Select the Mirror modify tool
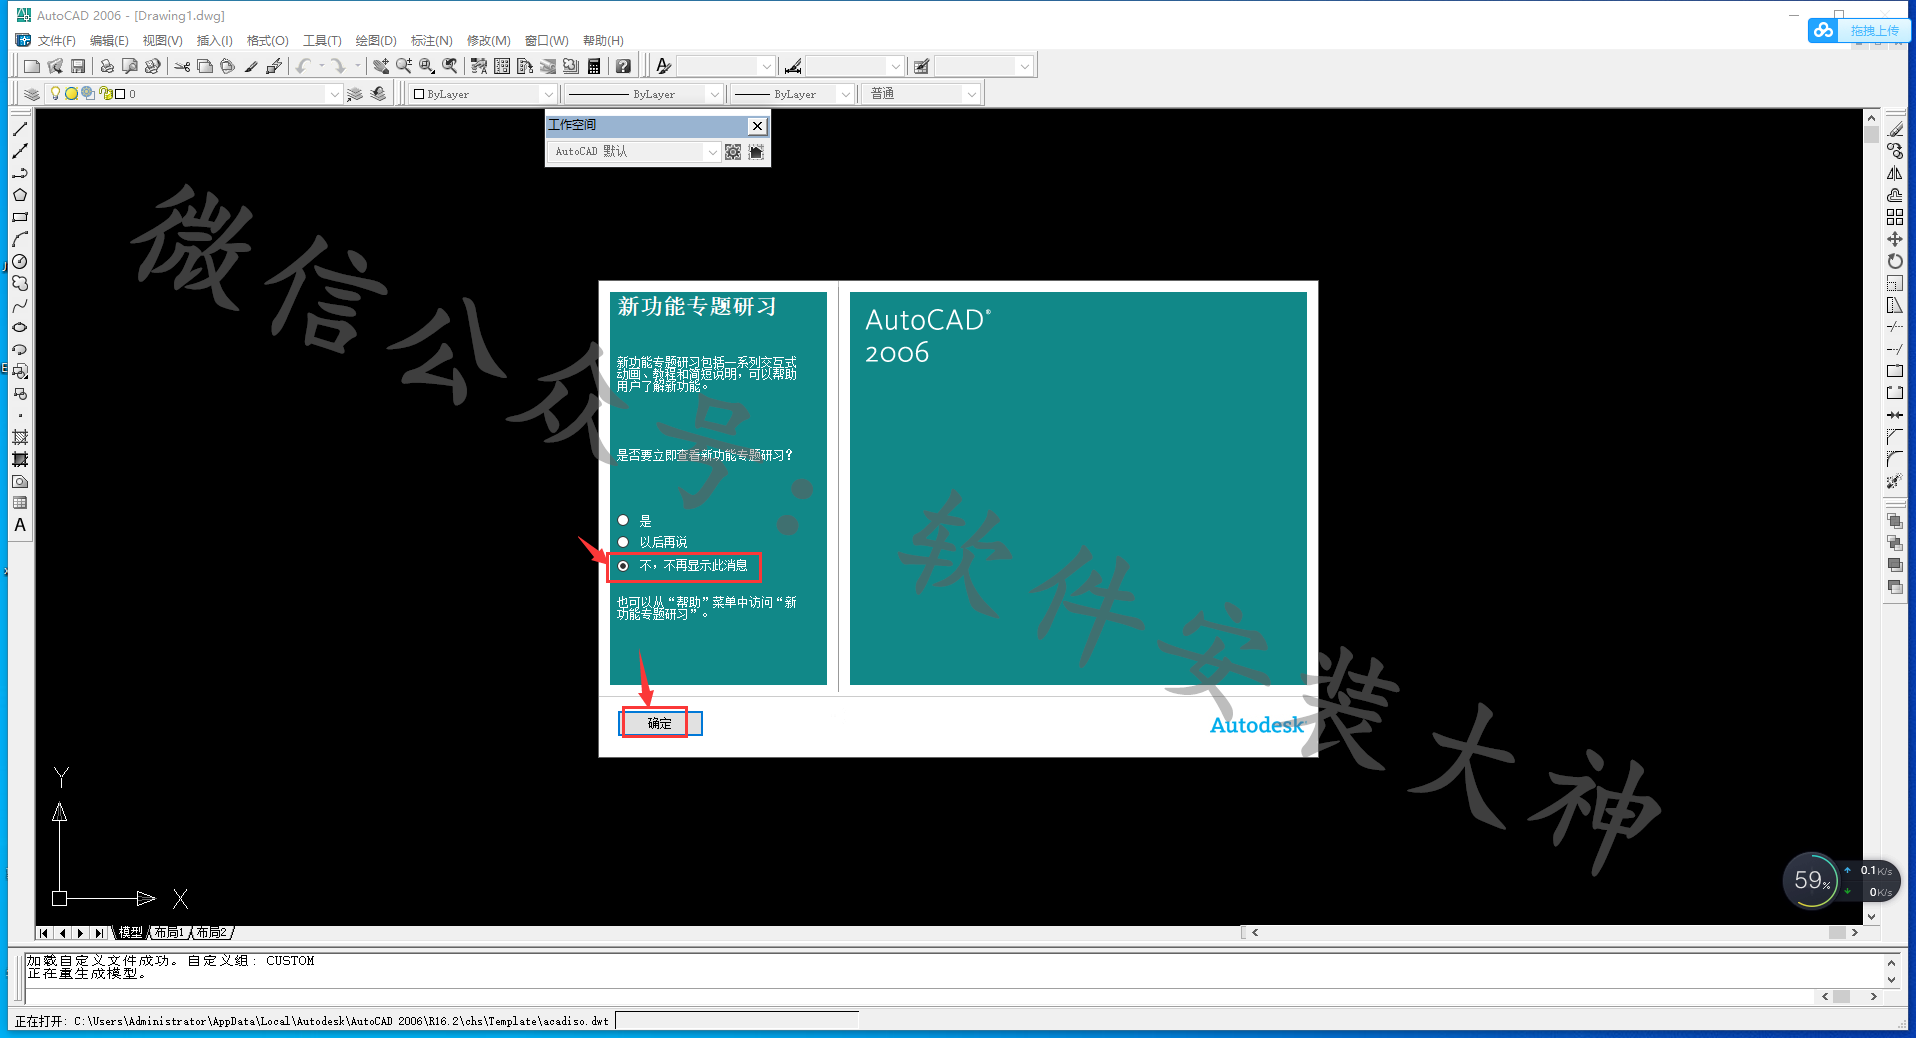The image size is (1916, 1038). 1895,173
